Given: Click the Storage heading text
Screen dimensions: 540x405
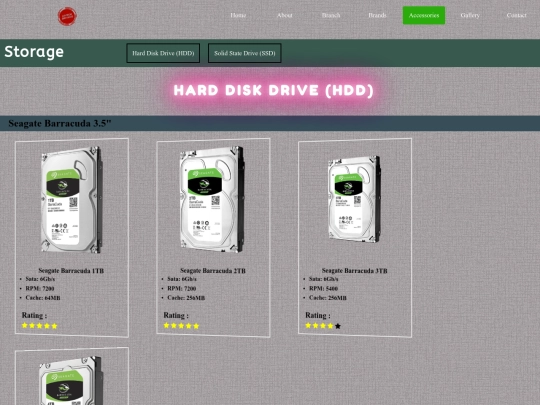Looking at the screenshot, I should (x=34, y=52).
